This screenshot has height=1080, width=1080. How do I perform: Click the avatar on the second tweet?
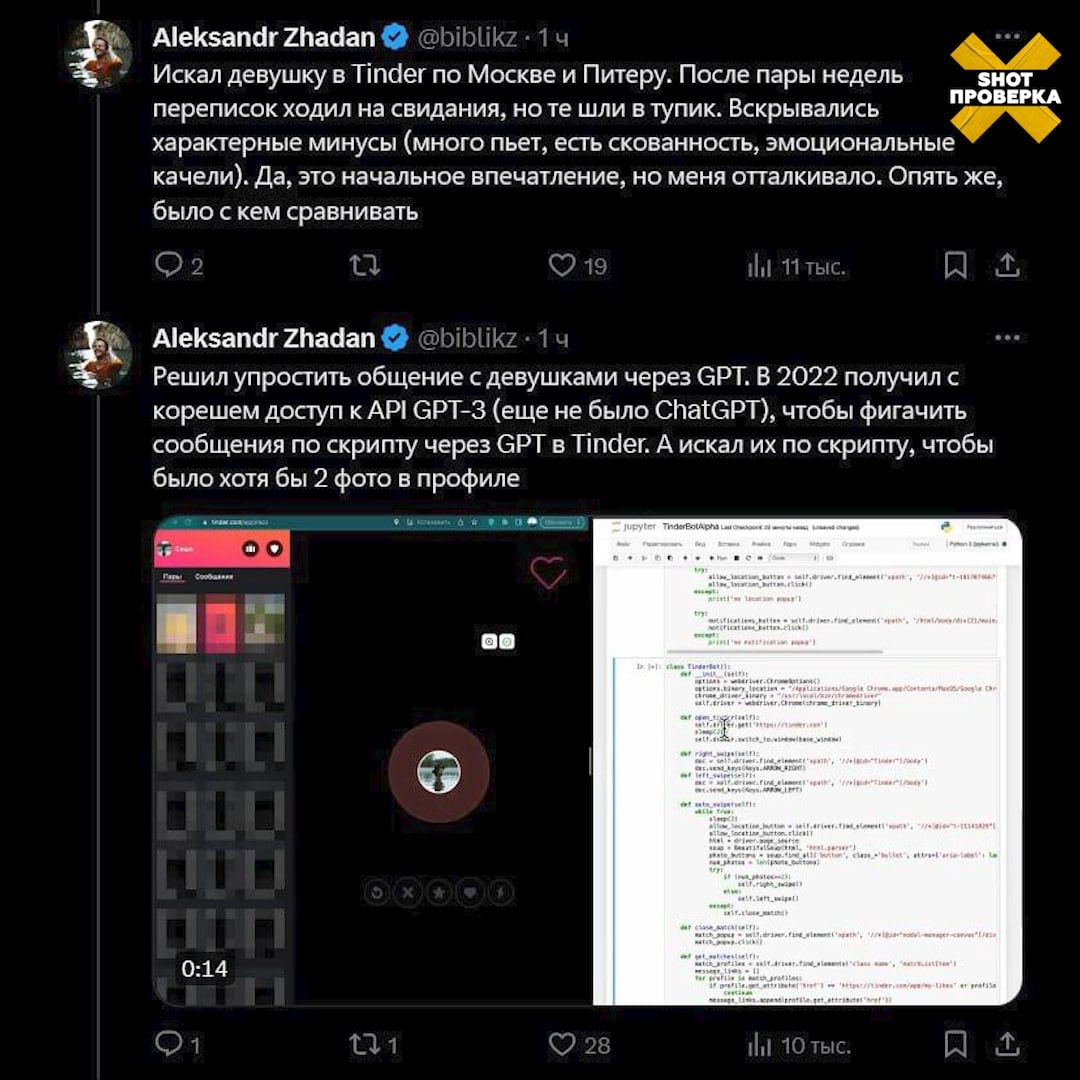point(98,355)
